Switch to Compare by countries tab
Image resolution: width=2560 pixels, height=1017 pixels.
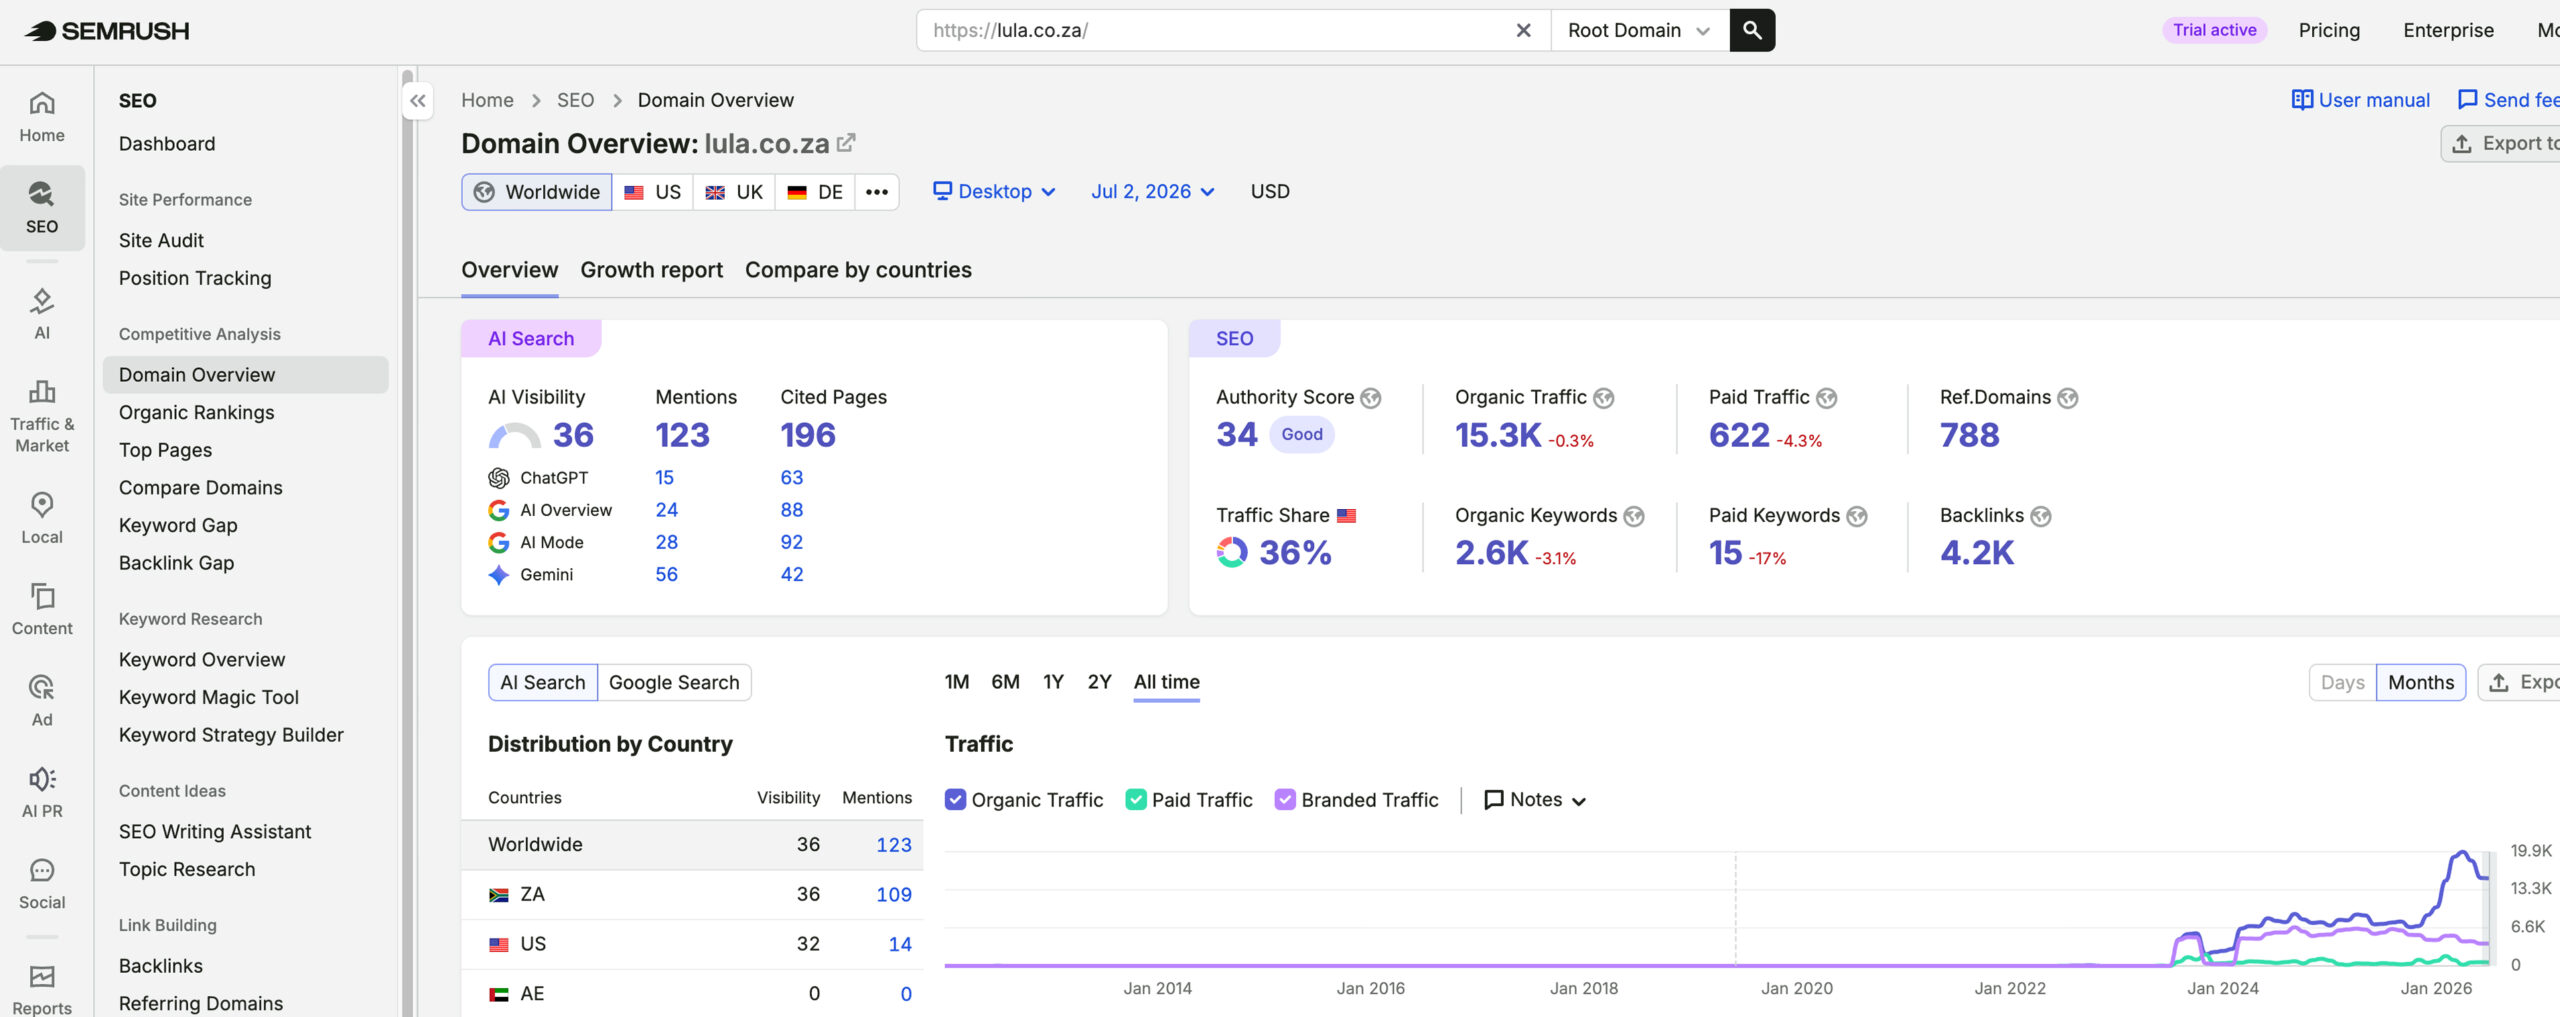coord(858,270)
